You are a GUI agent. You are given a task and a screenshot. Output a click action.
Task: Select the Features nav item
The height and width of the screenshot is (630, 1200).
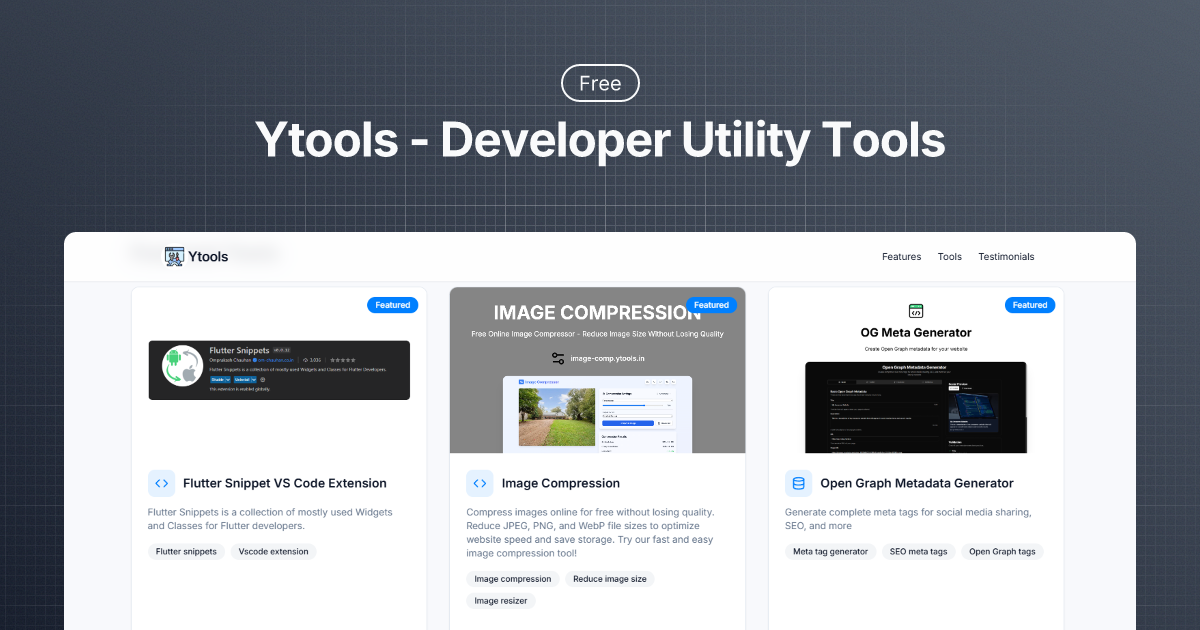coord(901,257)
